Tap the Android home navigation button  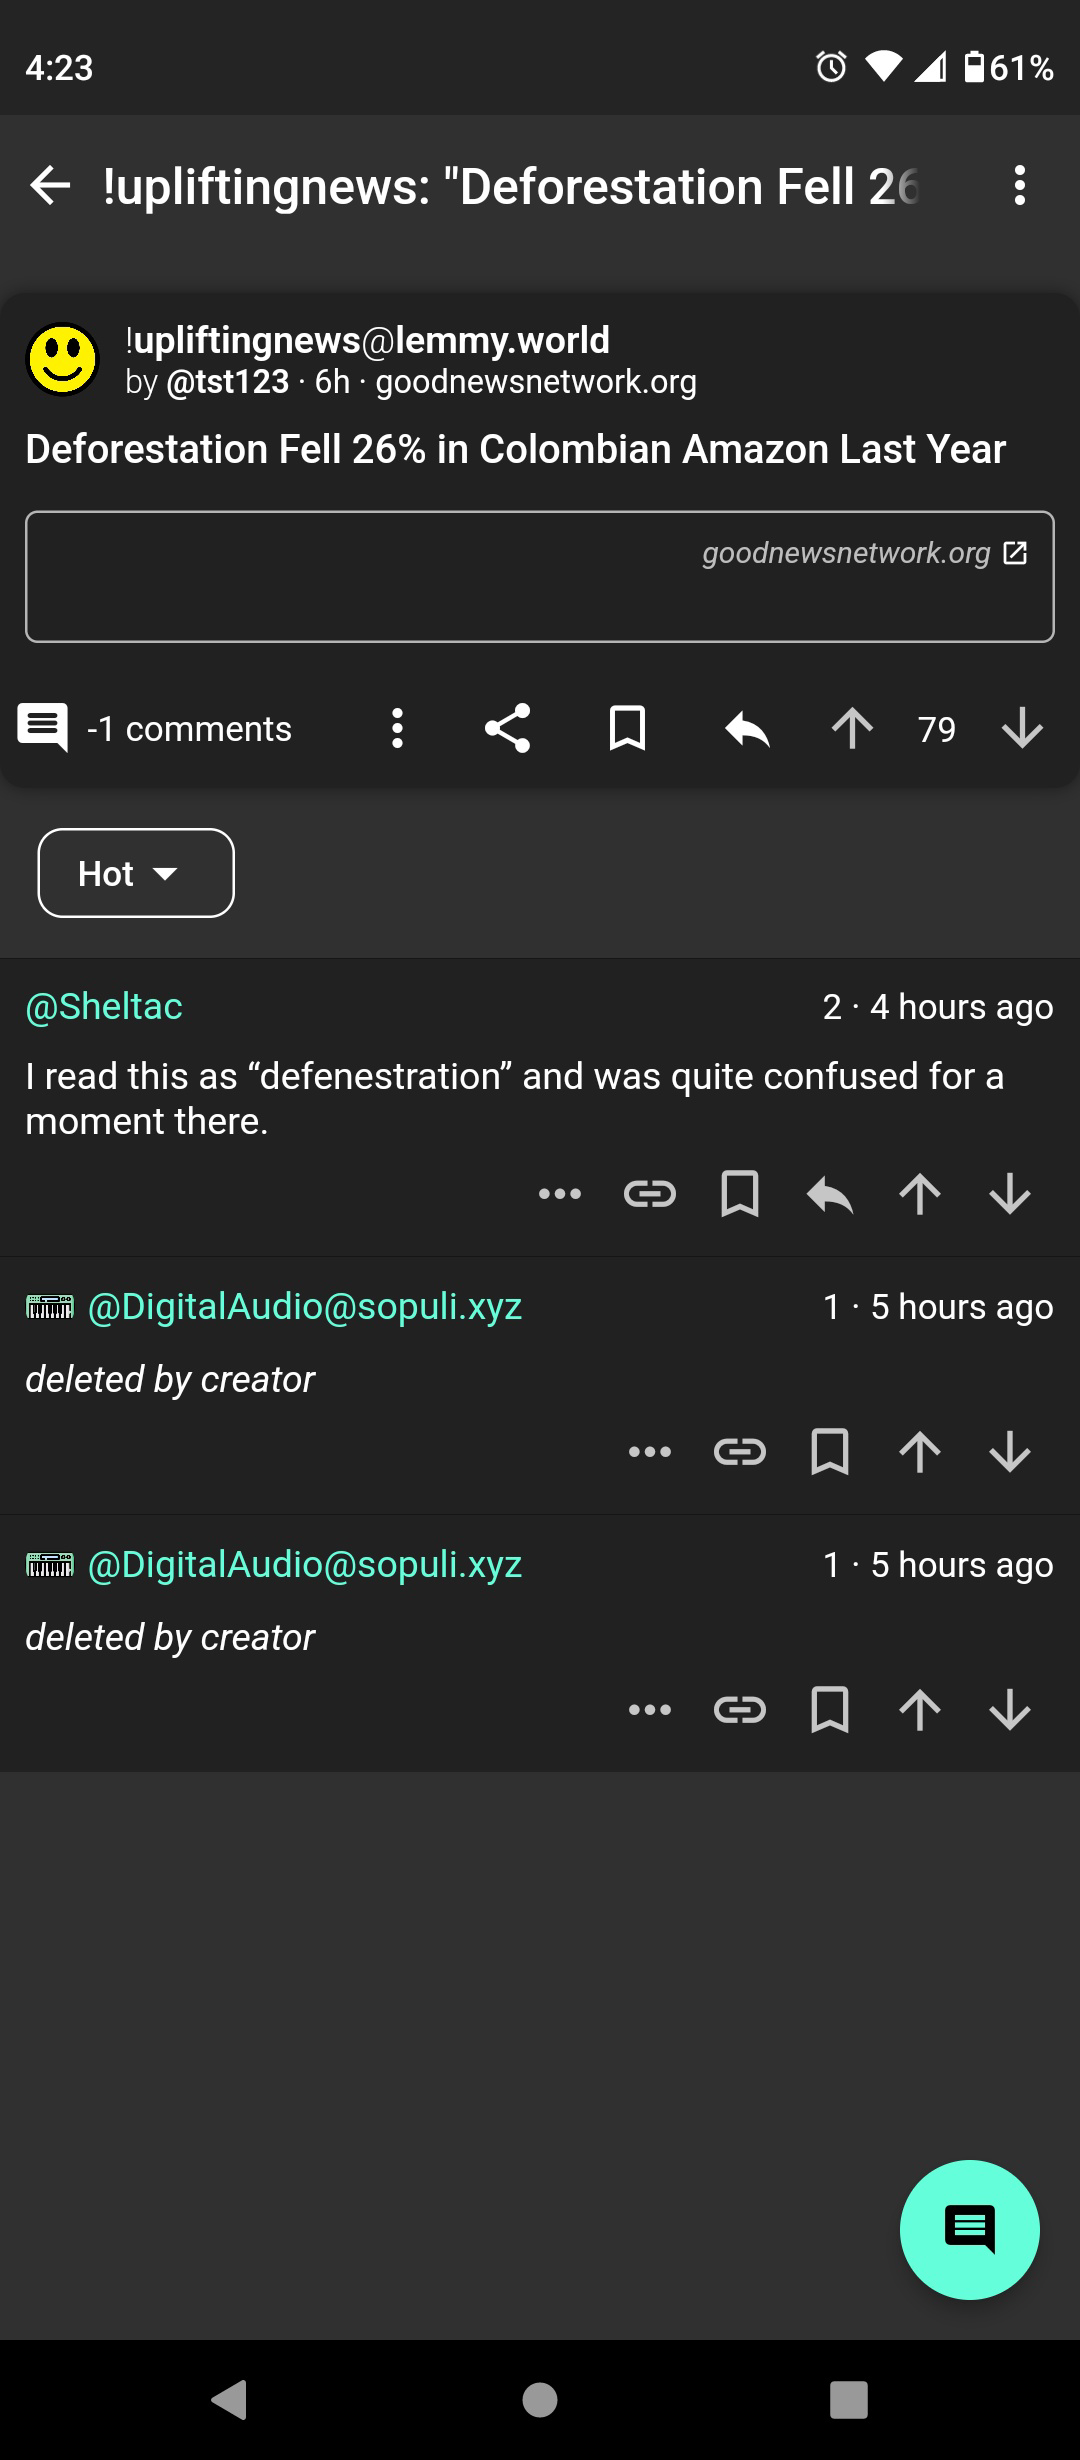540,2400
